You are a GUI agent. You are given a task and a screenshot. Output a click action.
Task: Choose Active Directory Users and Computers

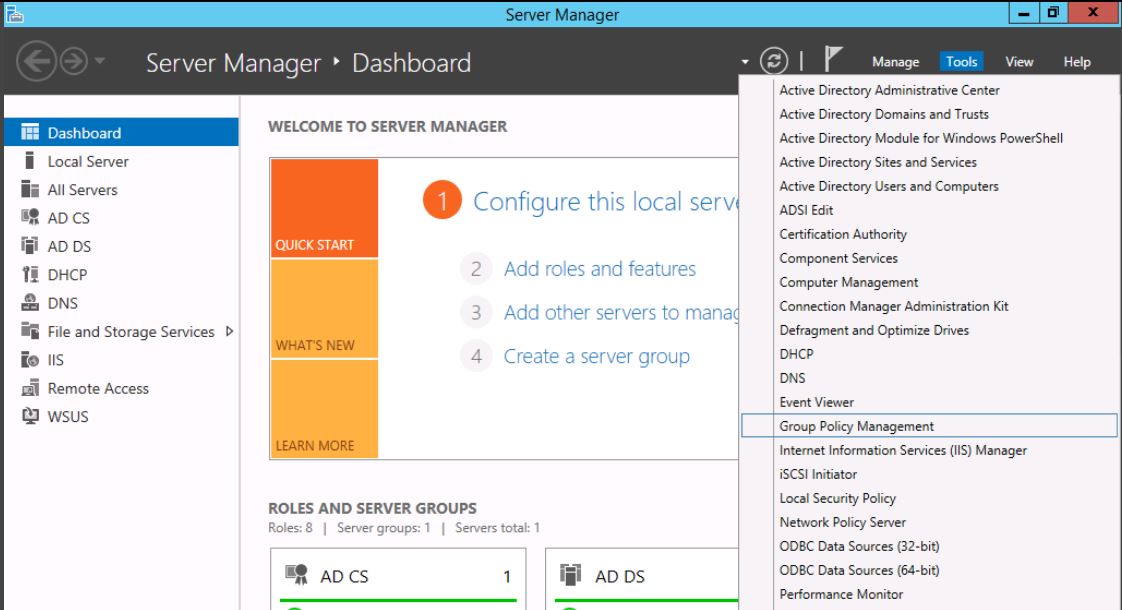(x=888, y=186)
